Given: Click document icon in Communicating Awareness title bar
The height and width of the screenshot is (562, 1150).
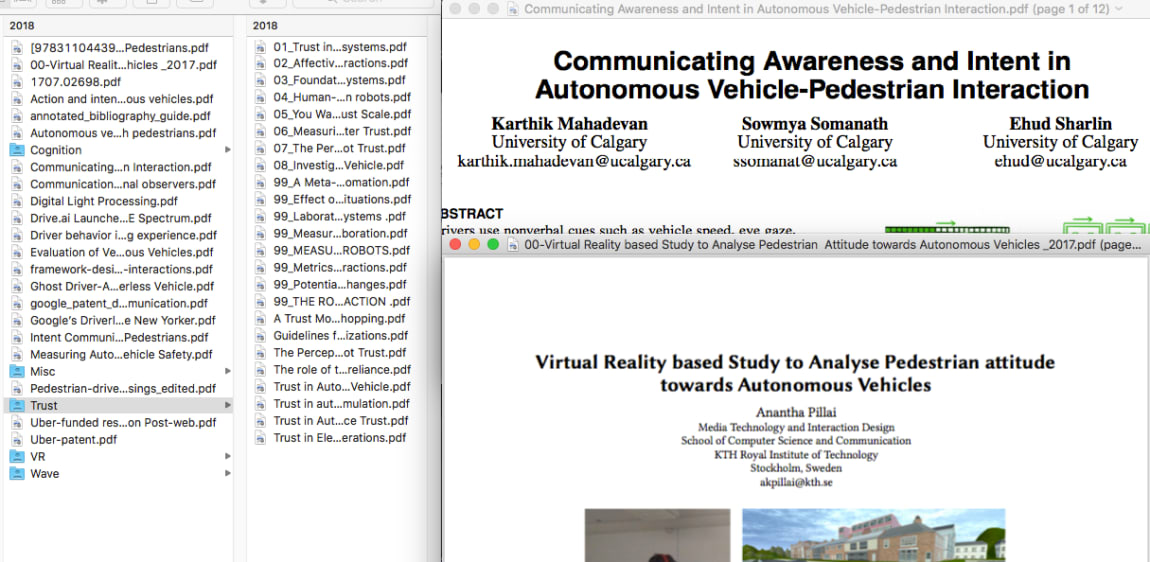Looking at the screenshot, I should (513, 9).
